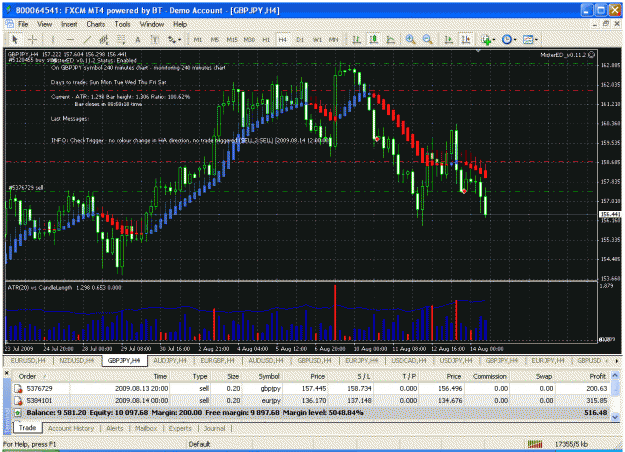Image resolution: width=625 pixels, height=452 pixels.
Task: Open the View menu
Action: (45, 24)
